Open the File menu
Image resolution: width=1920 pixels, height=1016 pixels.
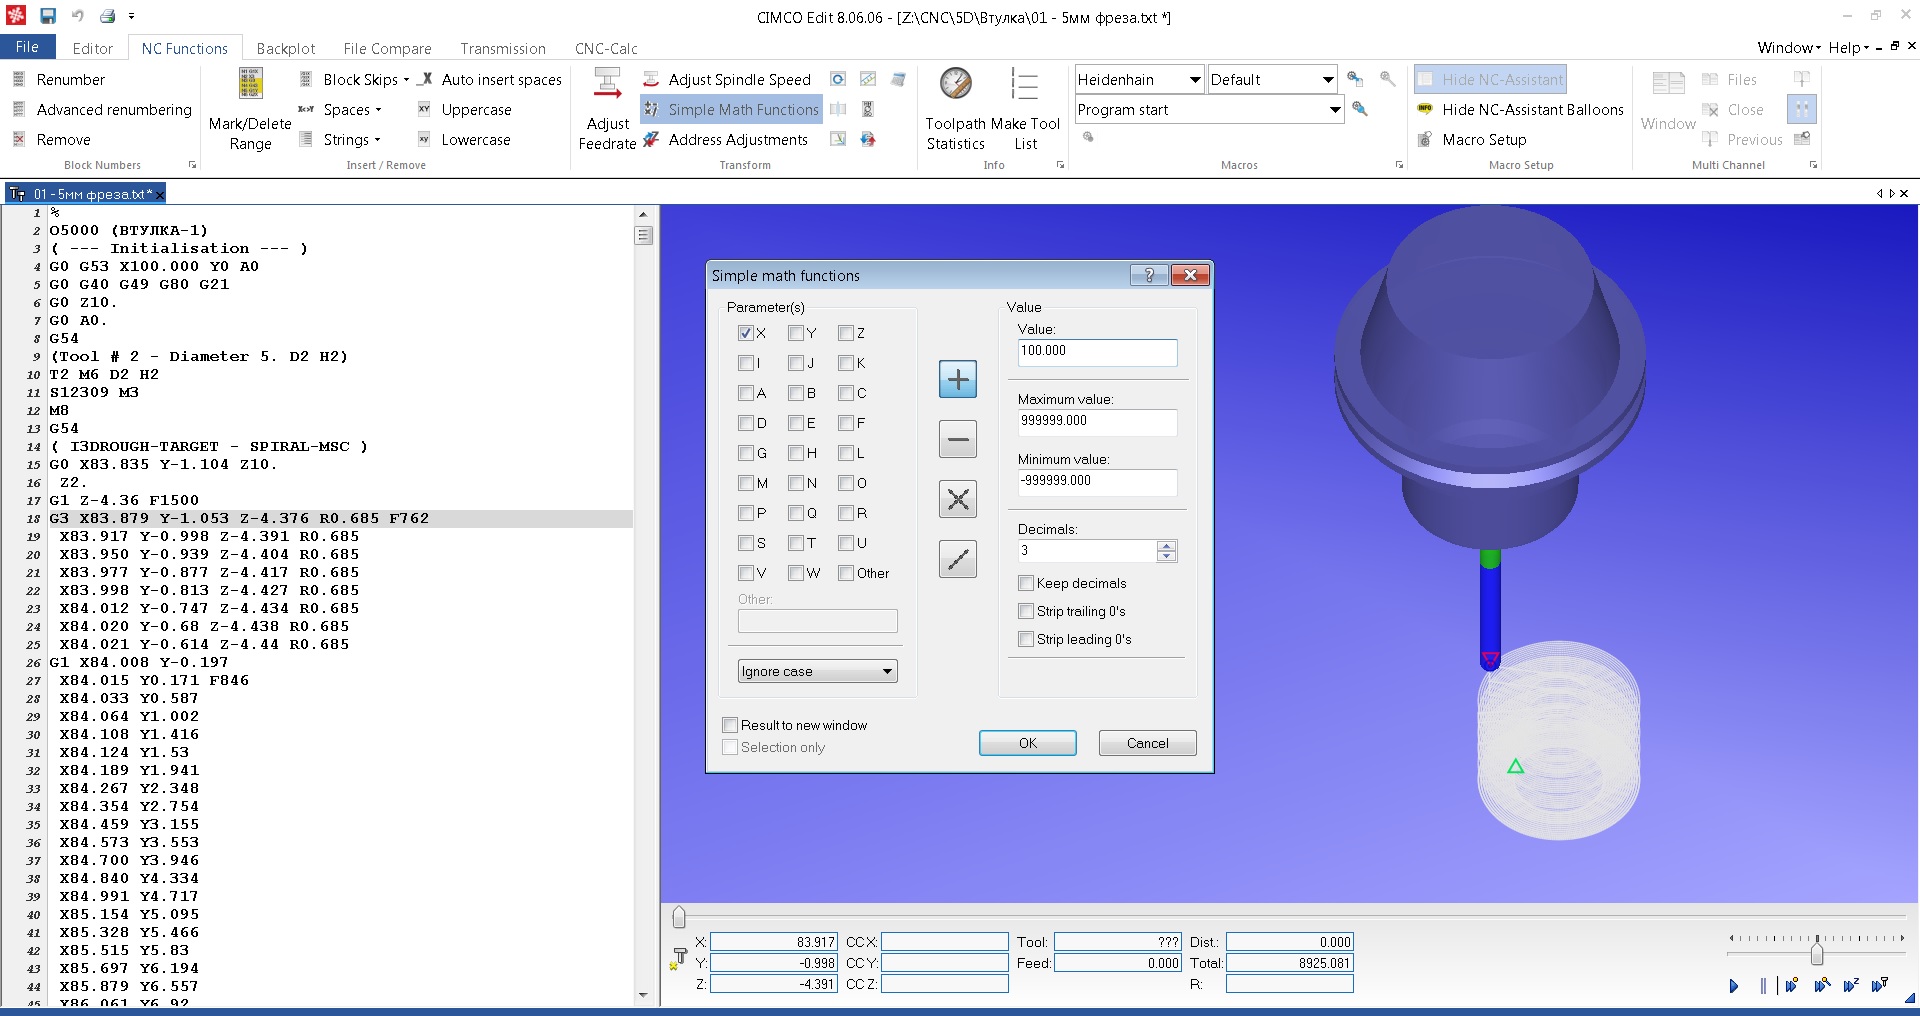(x=27, y=47)
